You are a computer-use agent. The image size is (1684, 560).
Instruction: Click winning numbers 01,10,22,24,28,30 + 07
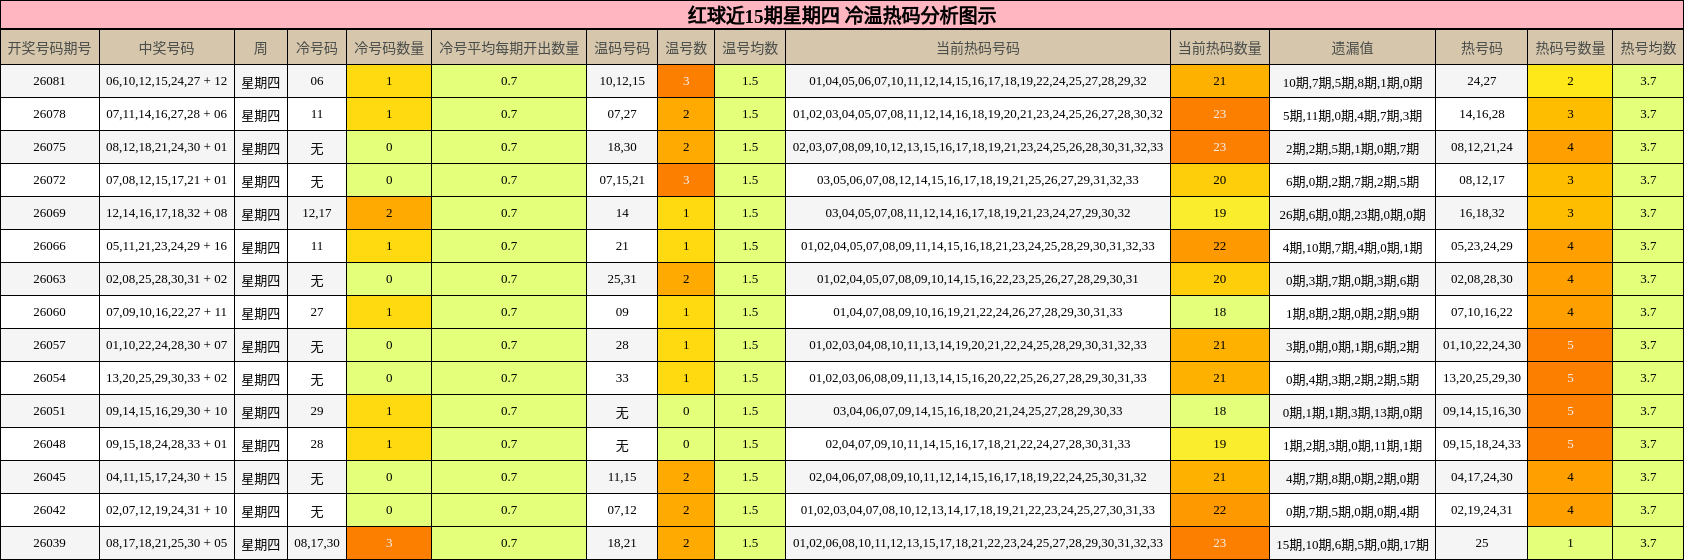tap(167, 345)
